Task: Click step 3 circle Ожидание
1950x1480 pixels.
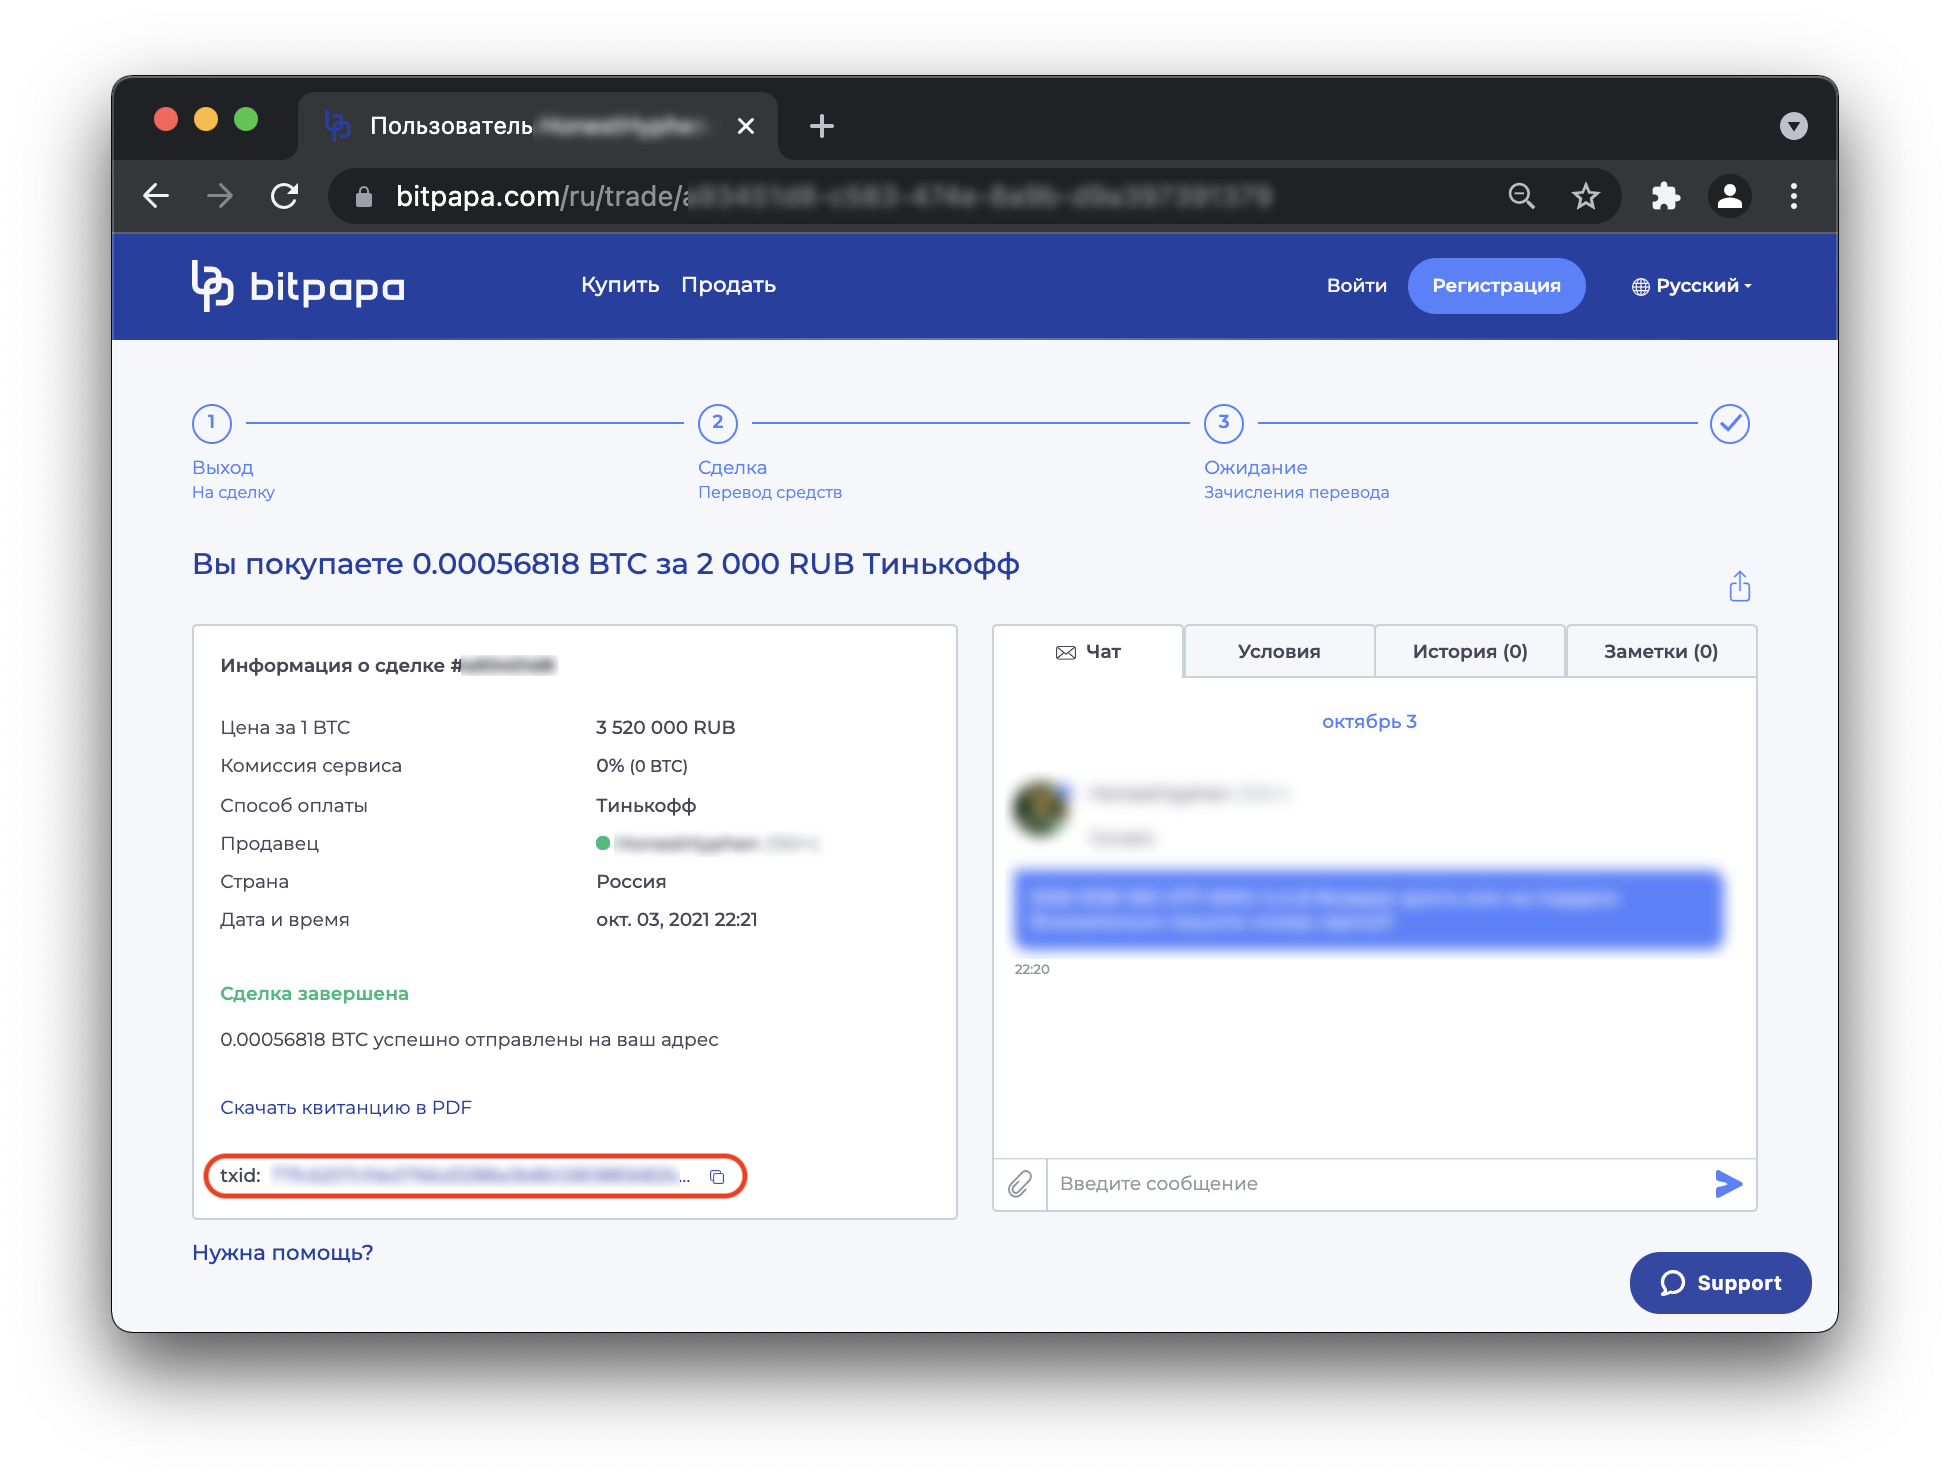Action: 1224,423
